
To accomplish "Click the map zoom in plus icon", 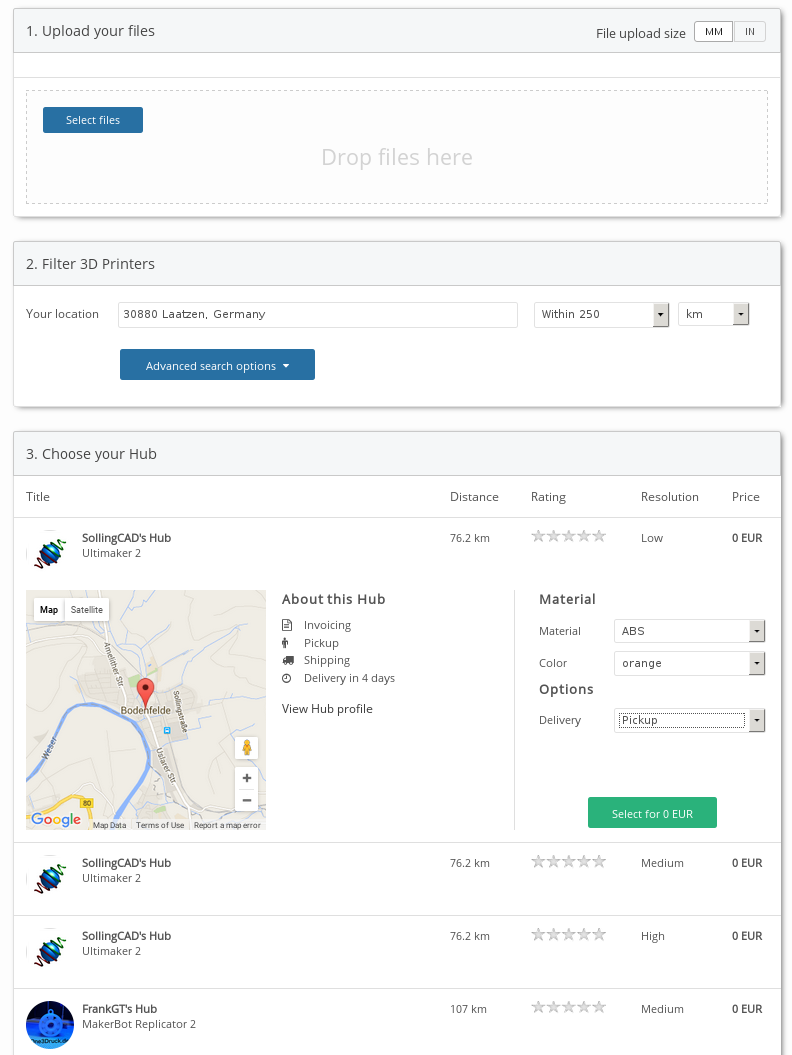I will (x=247, y=777).
